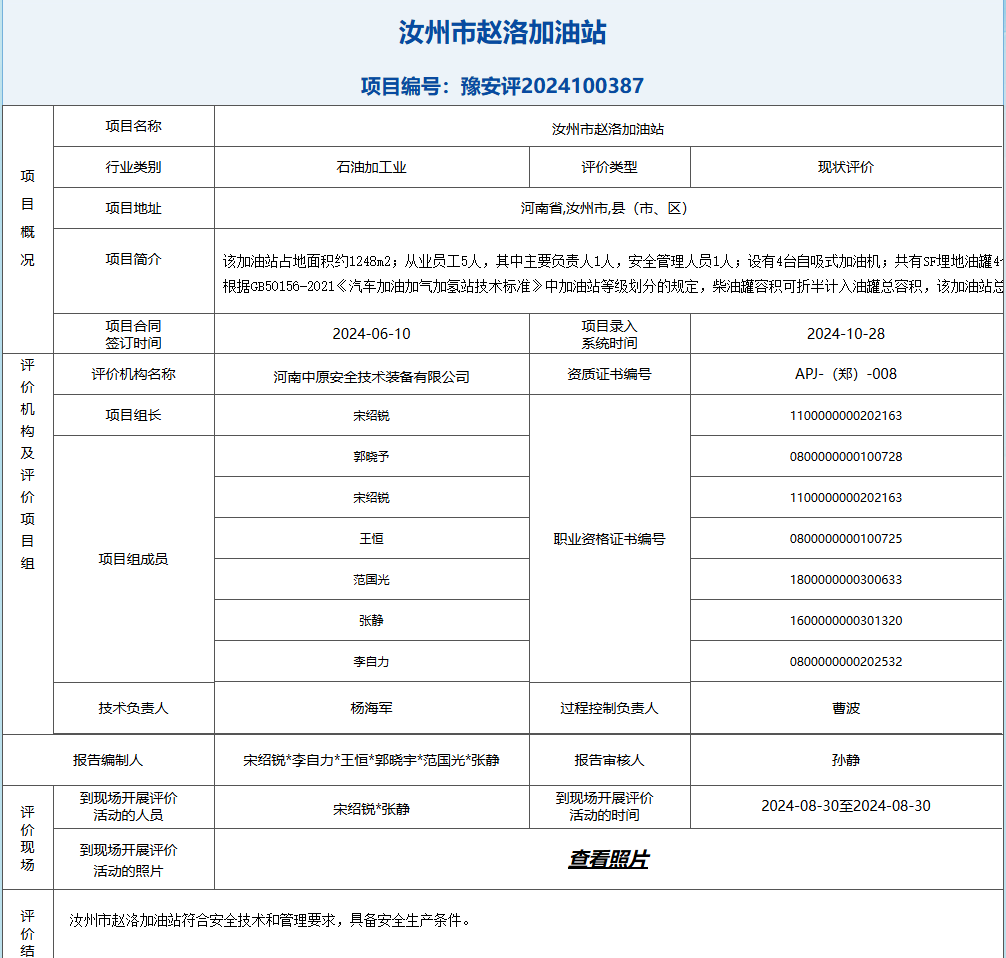Select the 石油加工业 cell
This screenshot has height=958, width=1006.
371,167
